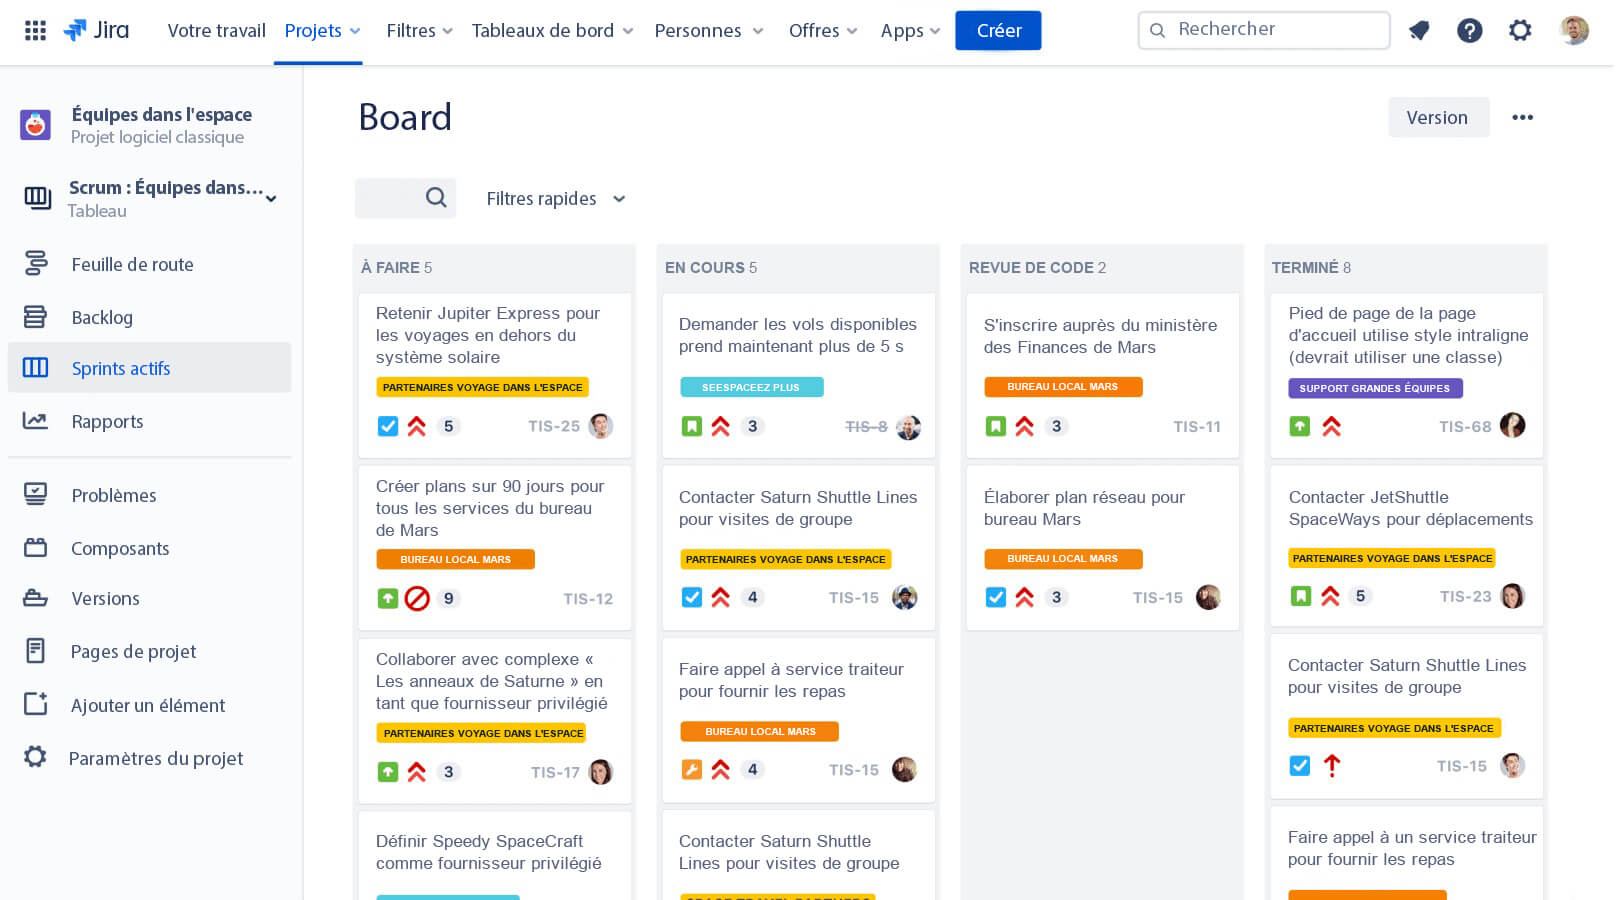Expand the Filtres rapides dropdown
Screen dimensions: 1616x900
(x=556, y=199)
